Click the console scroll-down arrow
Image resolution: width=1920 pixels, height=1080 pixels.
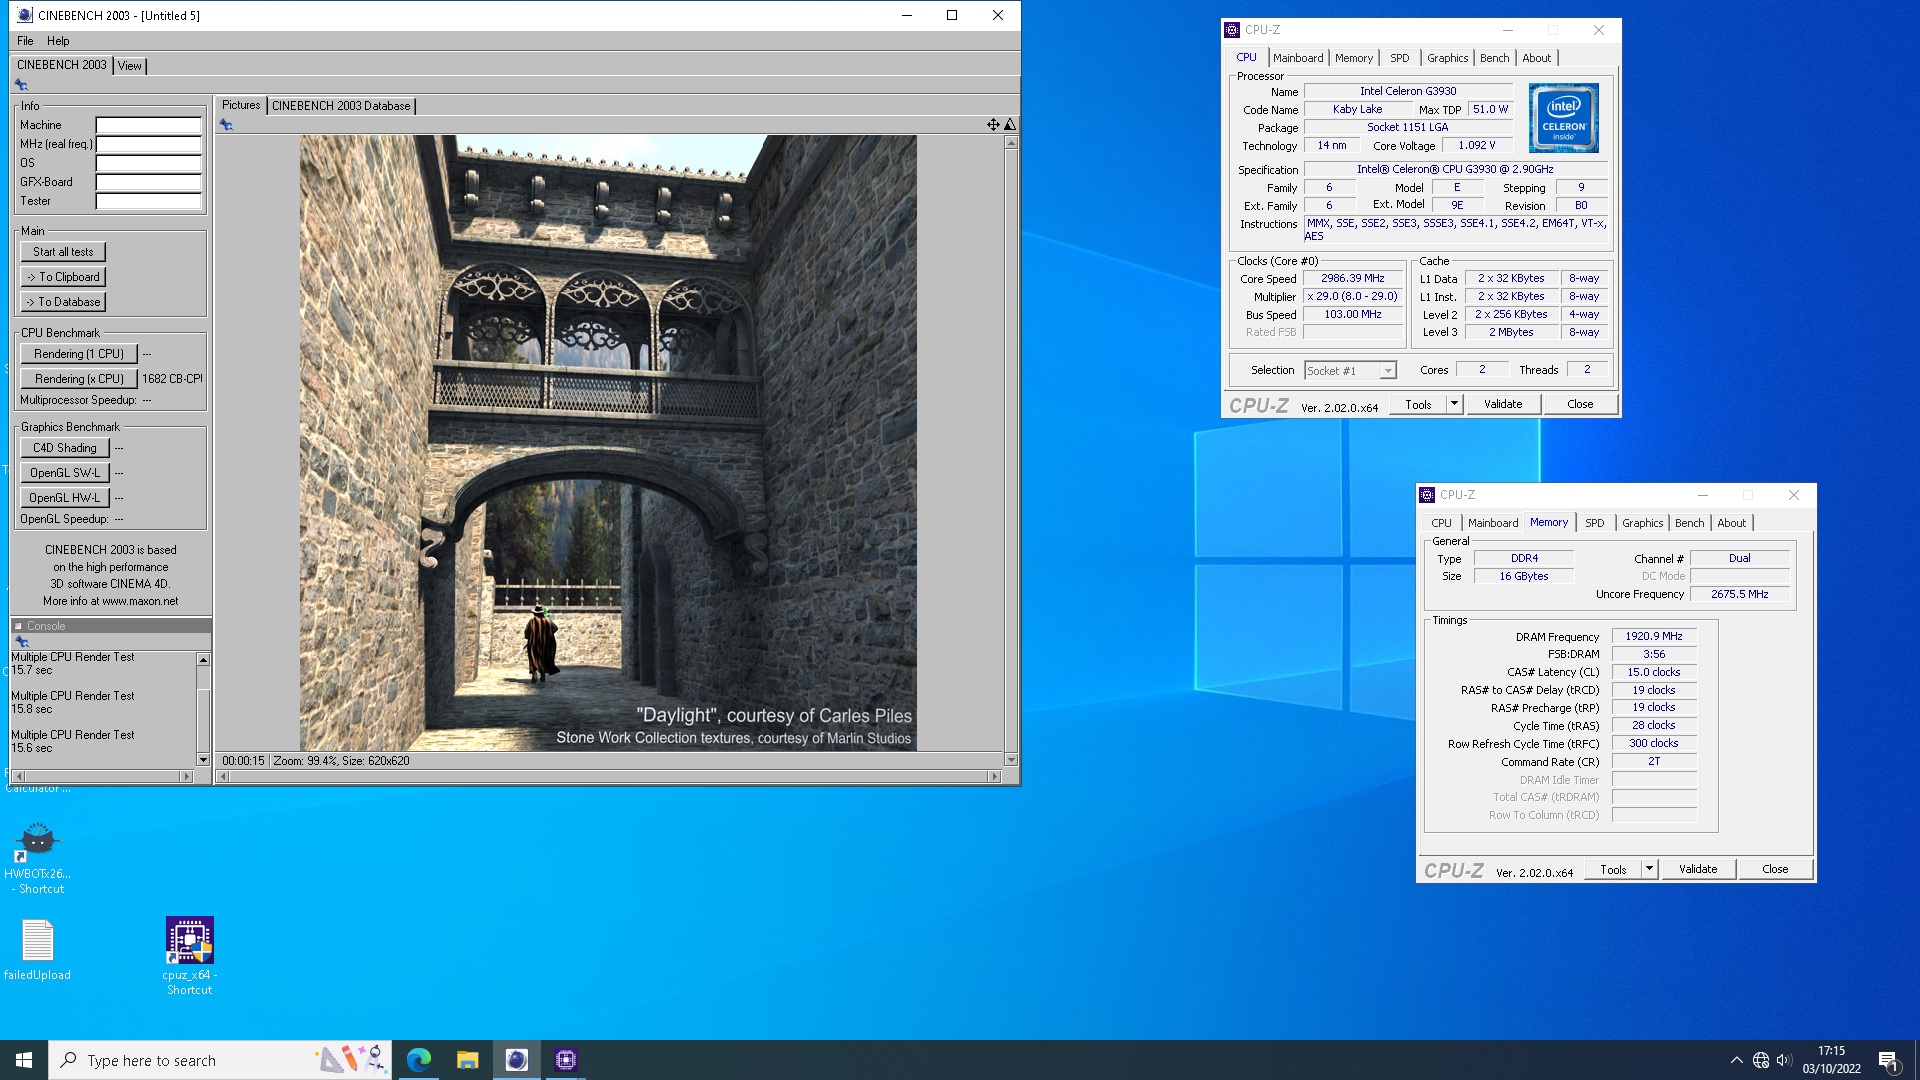click(x=203, y=760)
